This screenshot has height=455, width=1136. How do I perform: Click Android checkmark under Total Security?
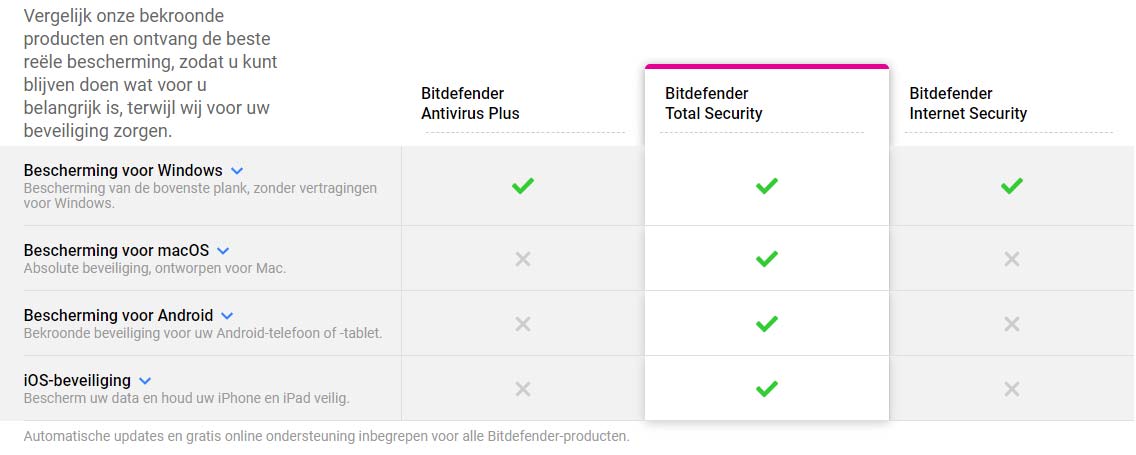click(766, 324)
